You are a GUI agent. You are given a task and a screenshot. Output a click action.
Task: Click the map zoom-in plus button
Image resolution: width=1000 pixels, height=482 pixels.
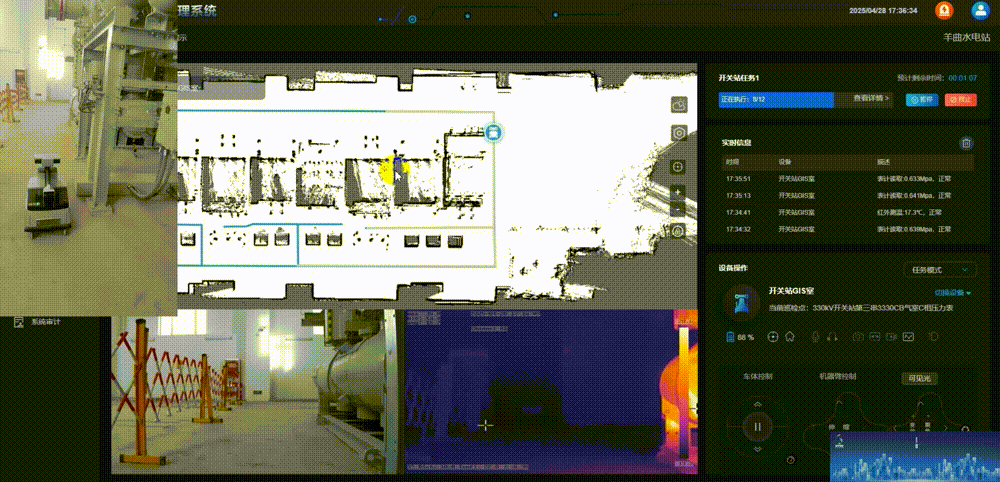[x=679, y=192]
